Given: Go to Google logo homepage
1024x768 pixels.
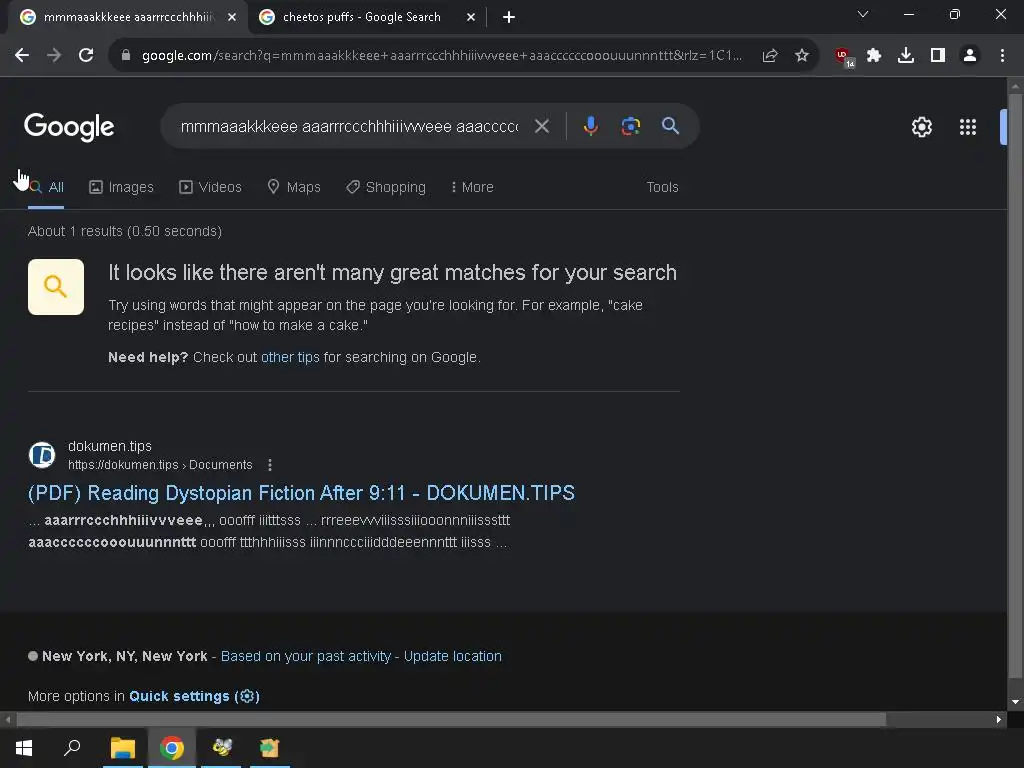Looking at the screenshot, I should (x=69, y=127).
